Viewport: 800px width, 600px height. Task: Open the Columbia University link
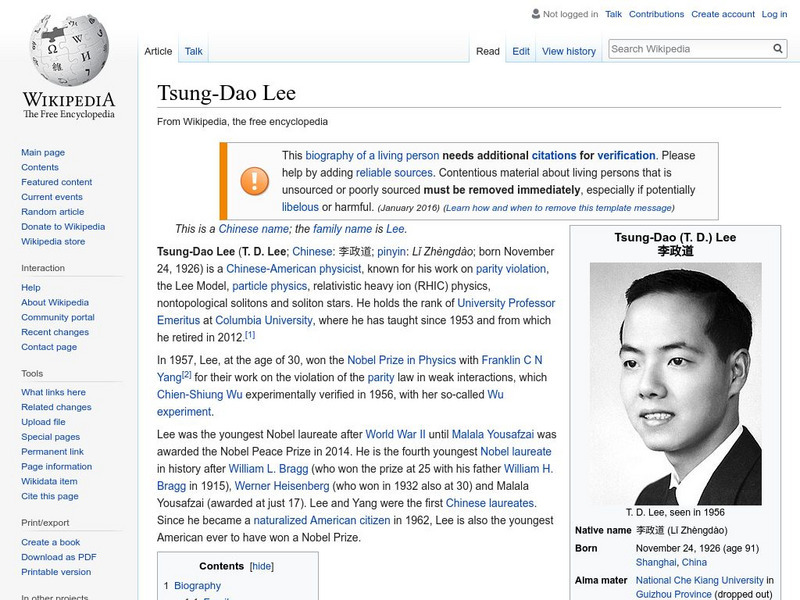(x=264, y=320)
